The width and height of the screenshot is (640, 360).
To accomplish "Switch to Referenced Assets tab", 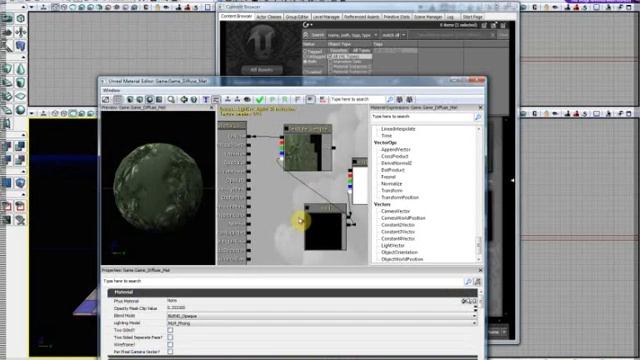I will click(362, 17).
